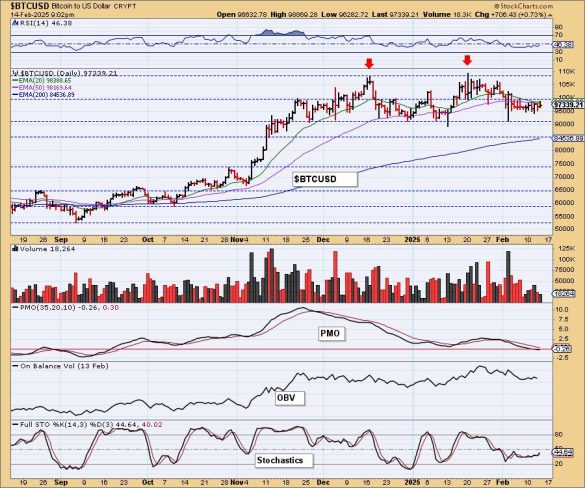This screenshot has width=585, height=488.
Task: Select the OBV annotation label box
Action: pos(290,398)
